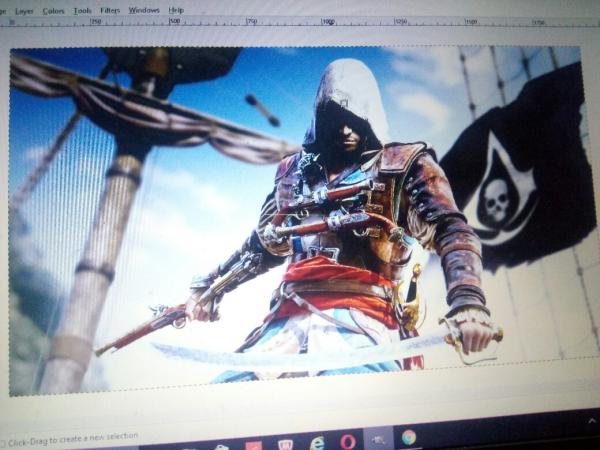Open the Help menu
The width and height of the screenshot is (600, 450).
pyautogui.click(x=176, y=10)
